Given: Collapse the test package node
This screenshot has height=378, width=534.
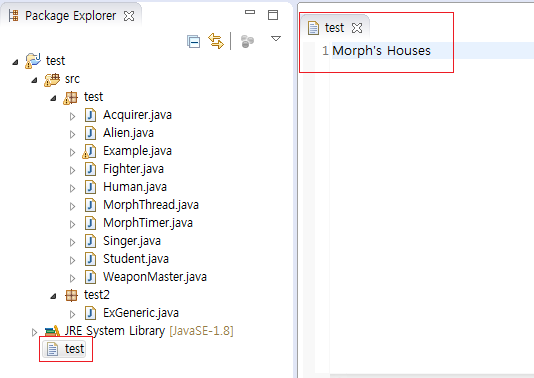Looking at the screenshot, I should 53,98.
